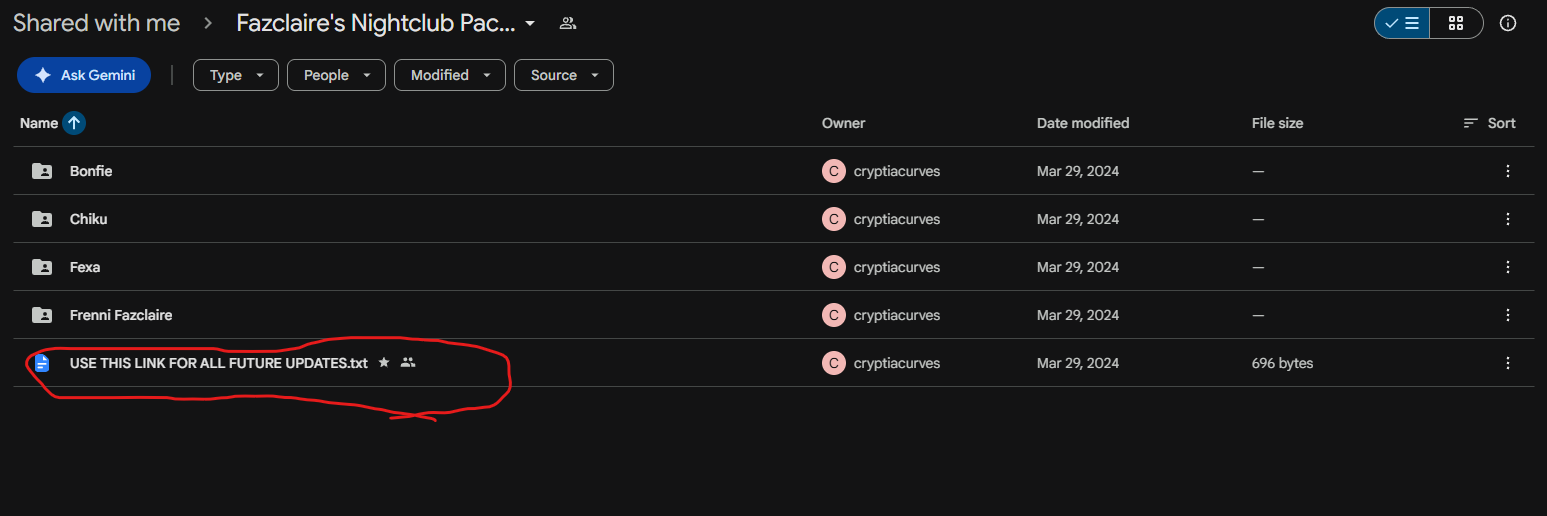Viewport: 1547px width, 516px height.
Task: Open the People filter dropdown
Action: pos(336,75)
